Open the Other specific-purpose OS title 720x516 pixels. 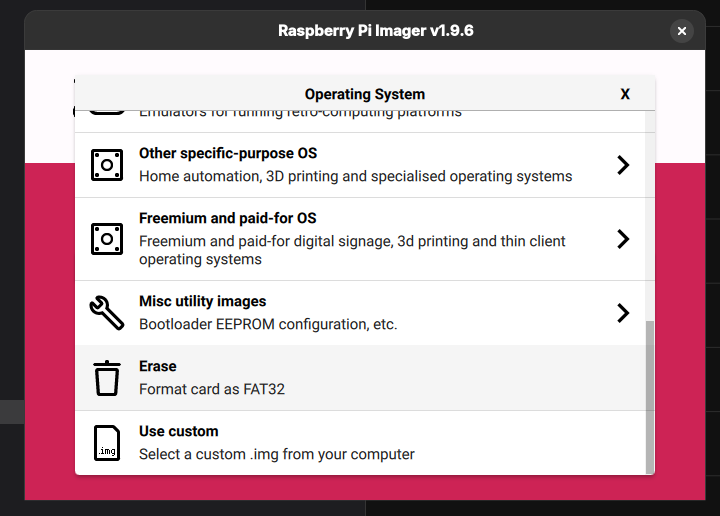[x=228, y=153]
